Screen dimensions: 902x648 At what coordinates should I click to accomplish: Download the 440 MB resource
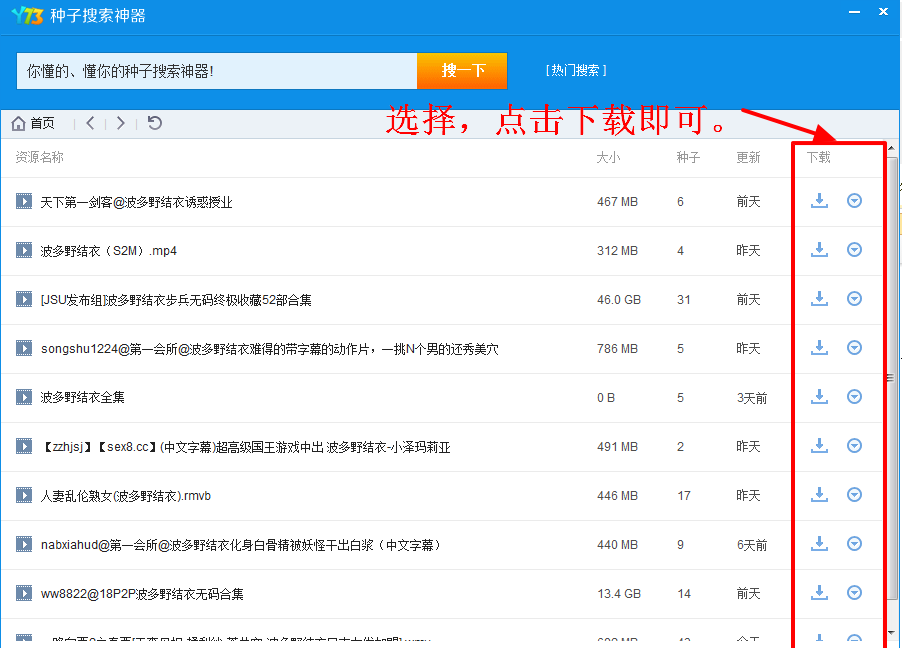(819, 543)
